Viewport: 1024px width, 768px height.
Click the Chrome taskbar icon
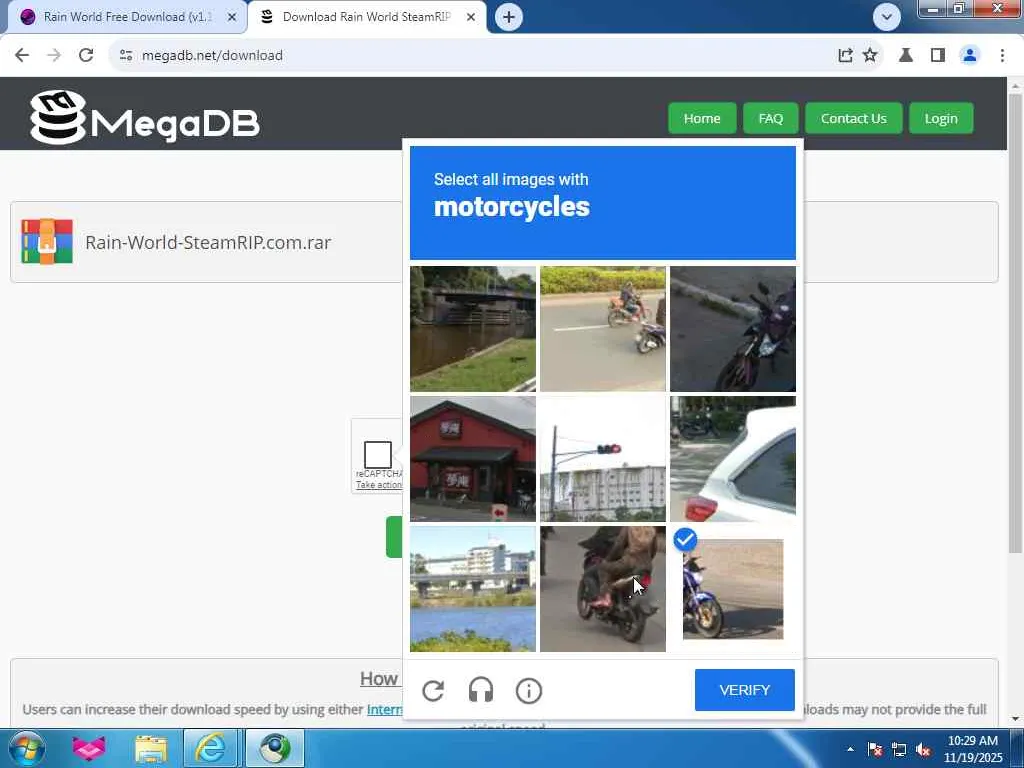tap(275, 748)
